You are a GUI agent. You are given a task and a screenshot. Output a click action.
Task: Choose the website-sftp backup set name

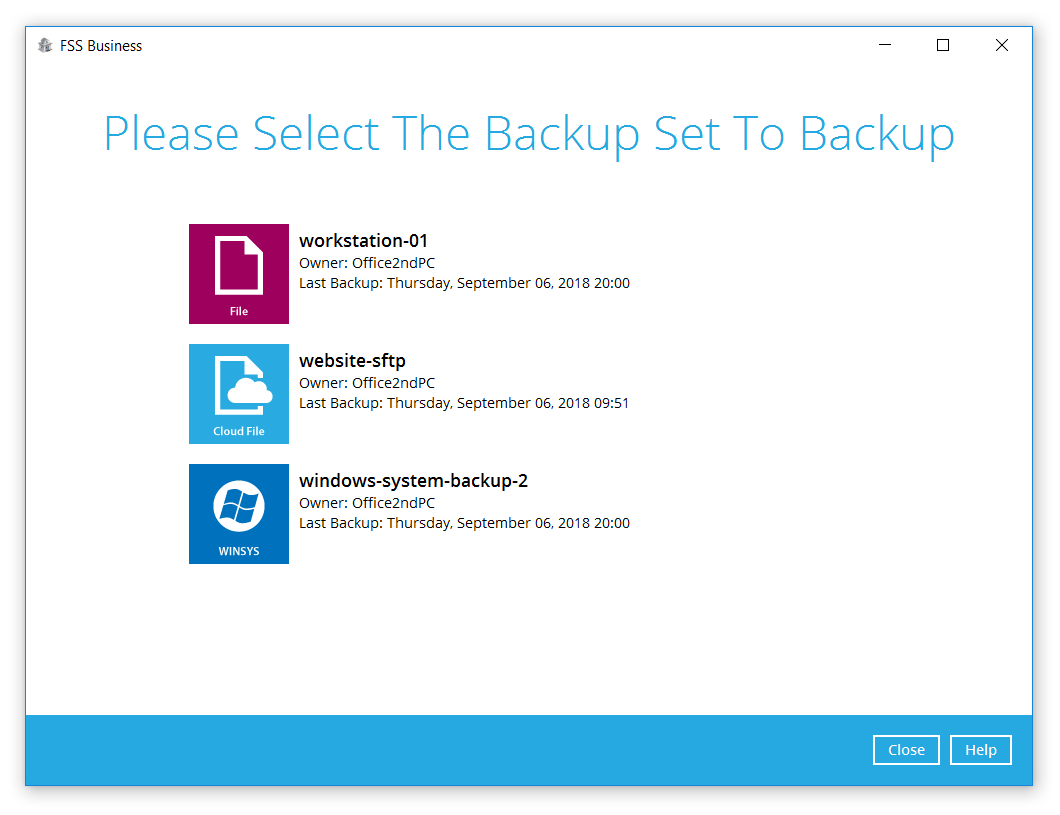pyautogui.click(x=352, y=361)
